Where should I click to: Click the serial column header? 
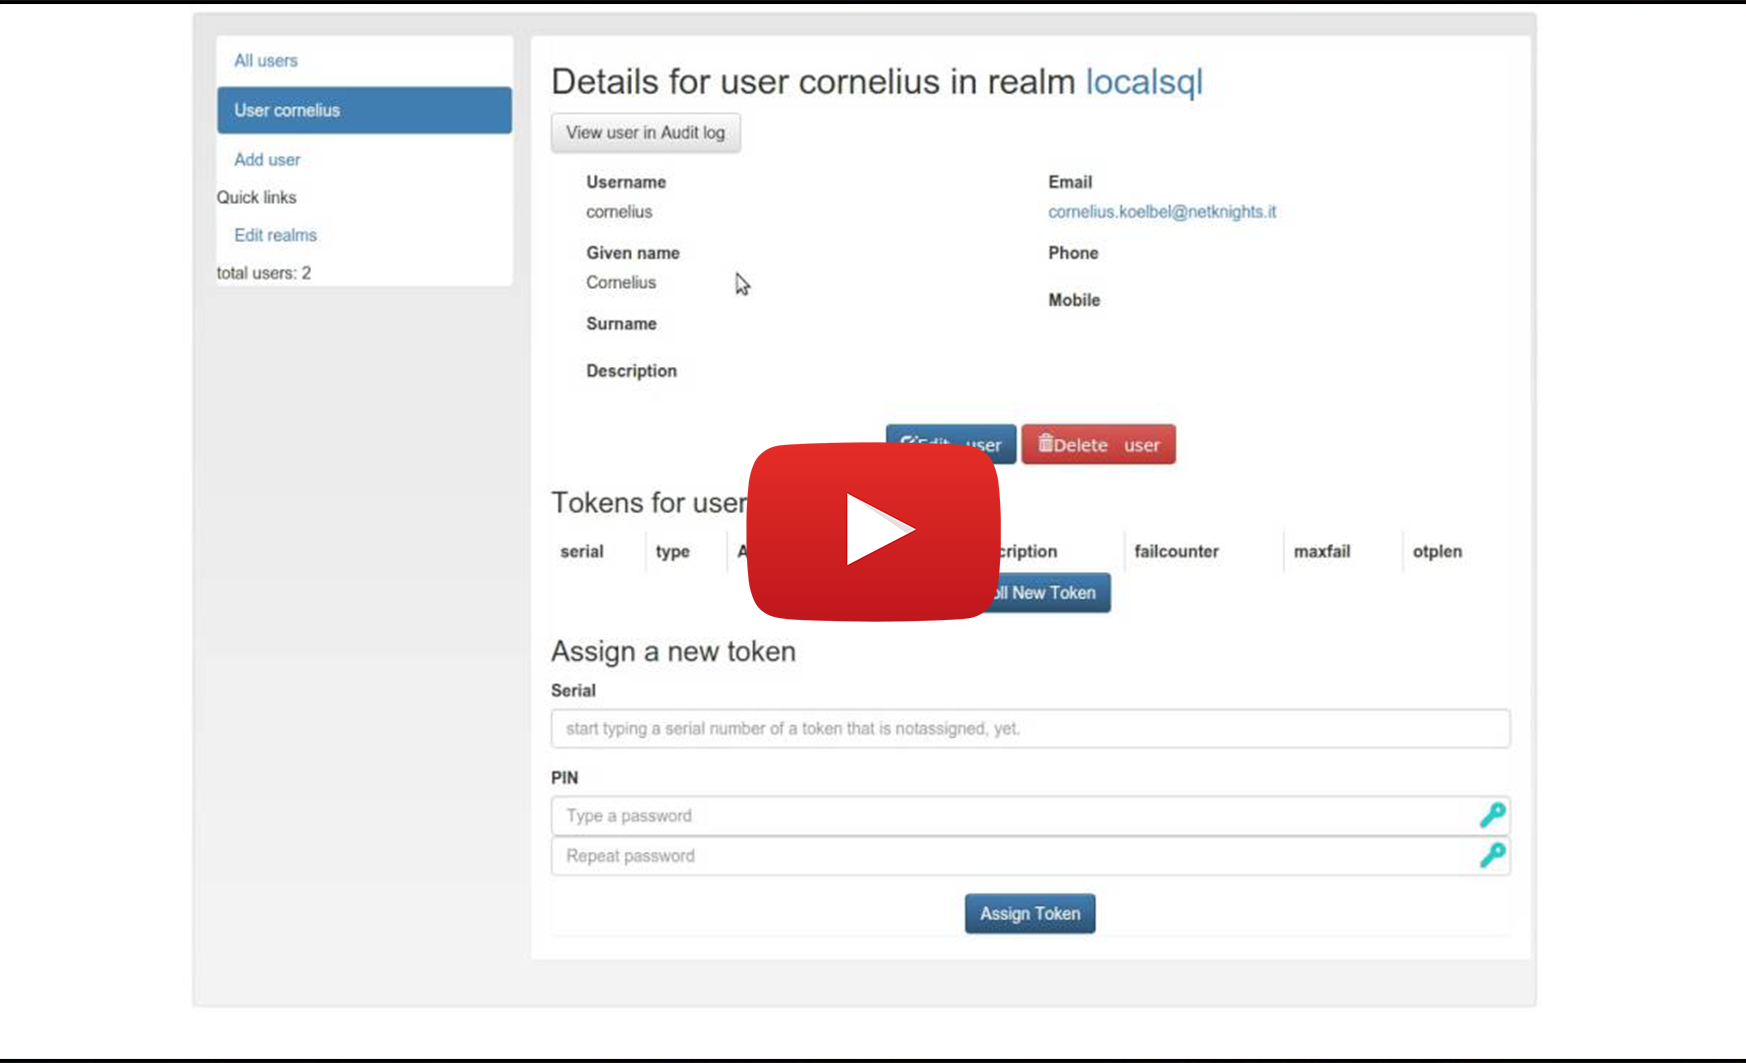pyautogui.click(x=581, y=552)
